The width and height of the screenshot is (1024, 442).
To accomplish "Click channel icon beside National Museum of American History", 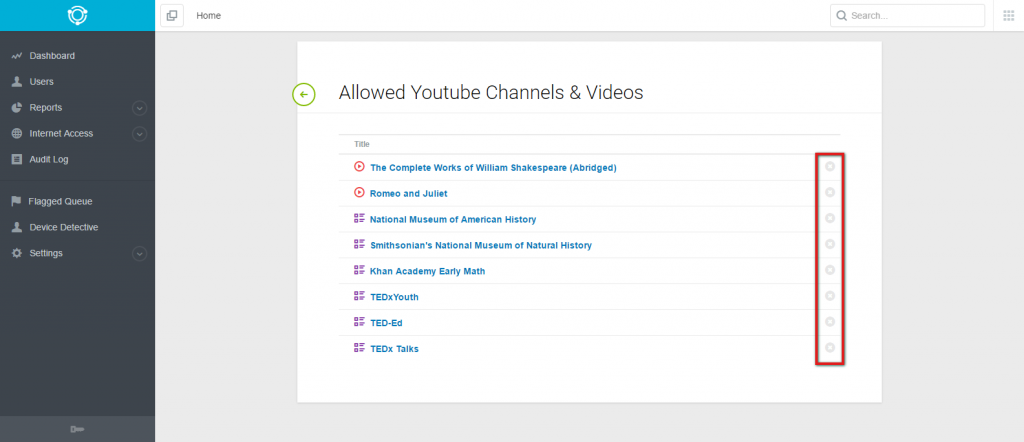I will pyautogui.click(x=359, y=218).
